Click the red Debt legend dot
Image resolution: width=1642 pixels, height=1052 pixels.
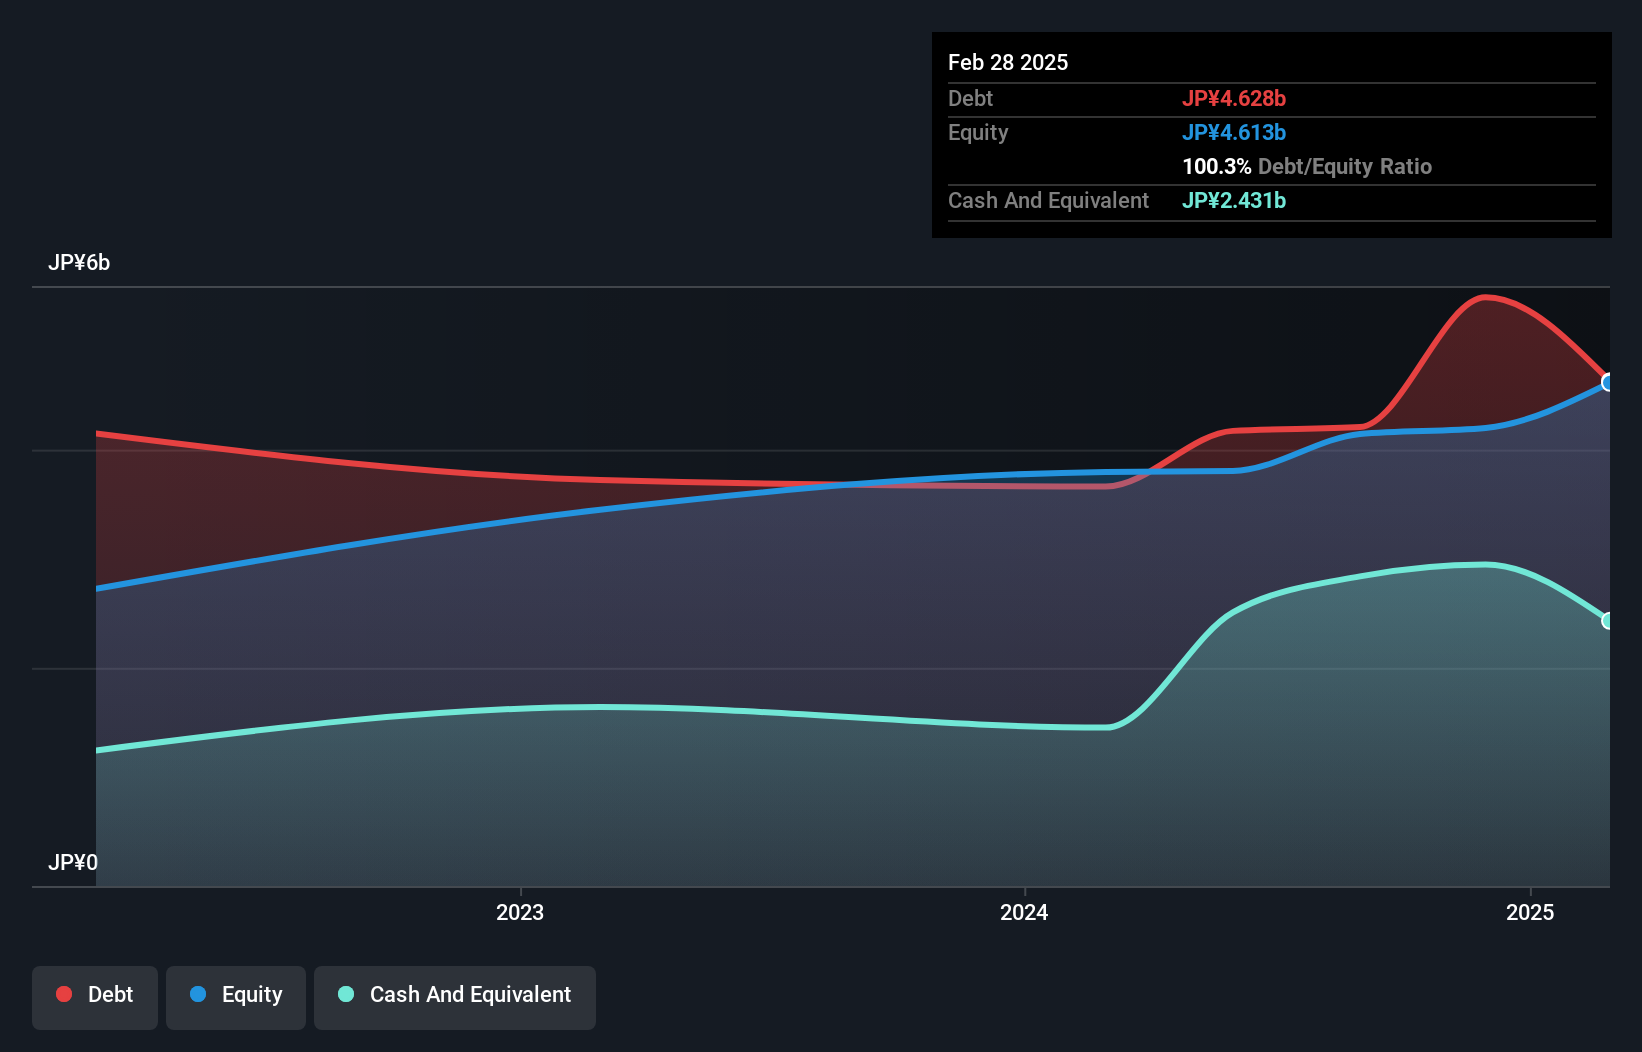(x=64, y=994)
